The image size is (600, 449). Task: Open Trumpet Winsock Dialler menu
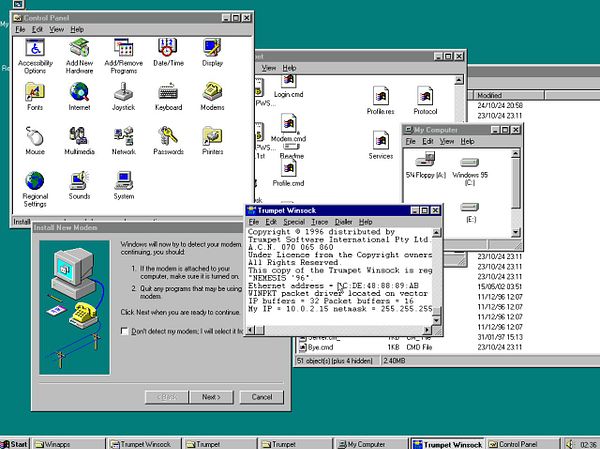343,222
